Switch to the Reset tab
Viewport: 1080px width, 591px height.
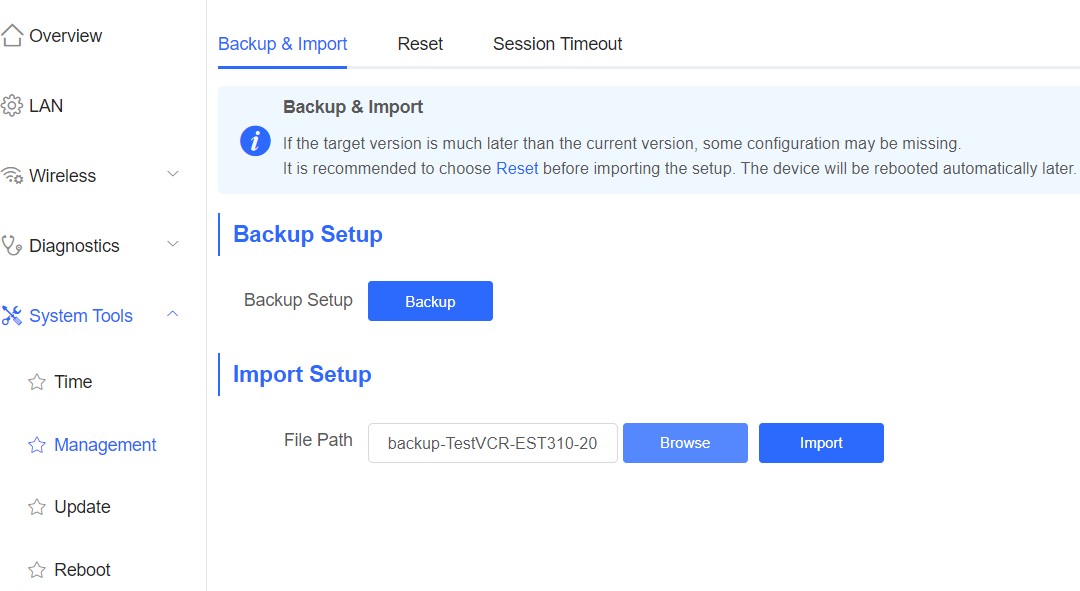click(x=420, y=44)
